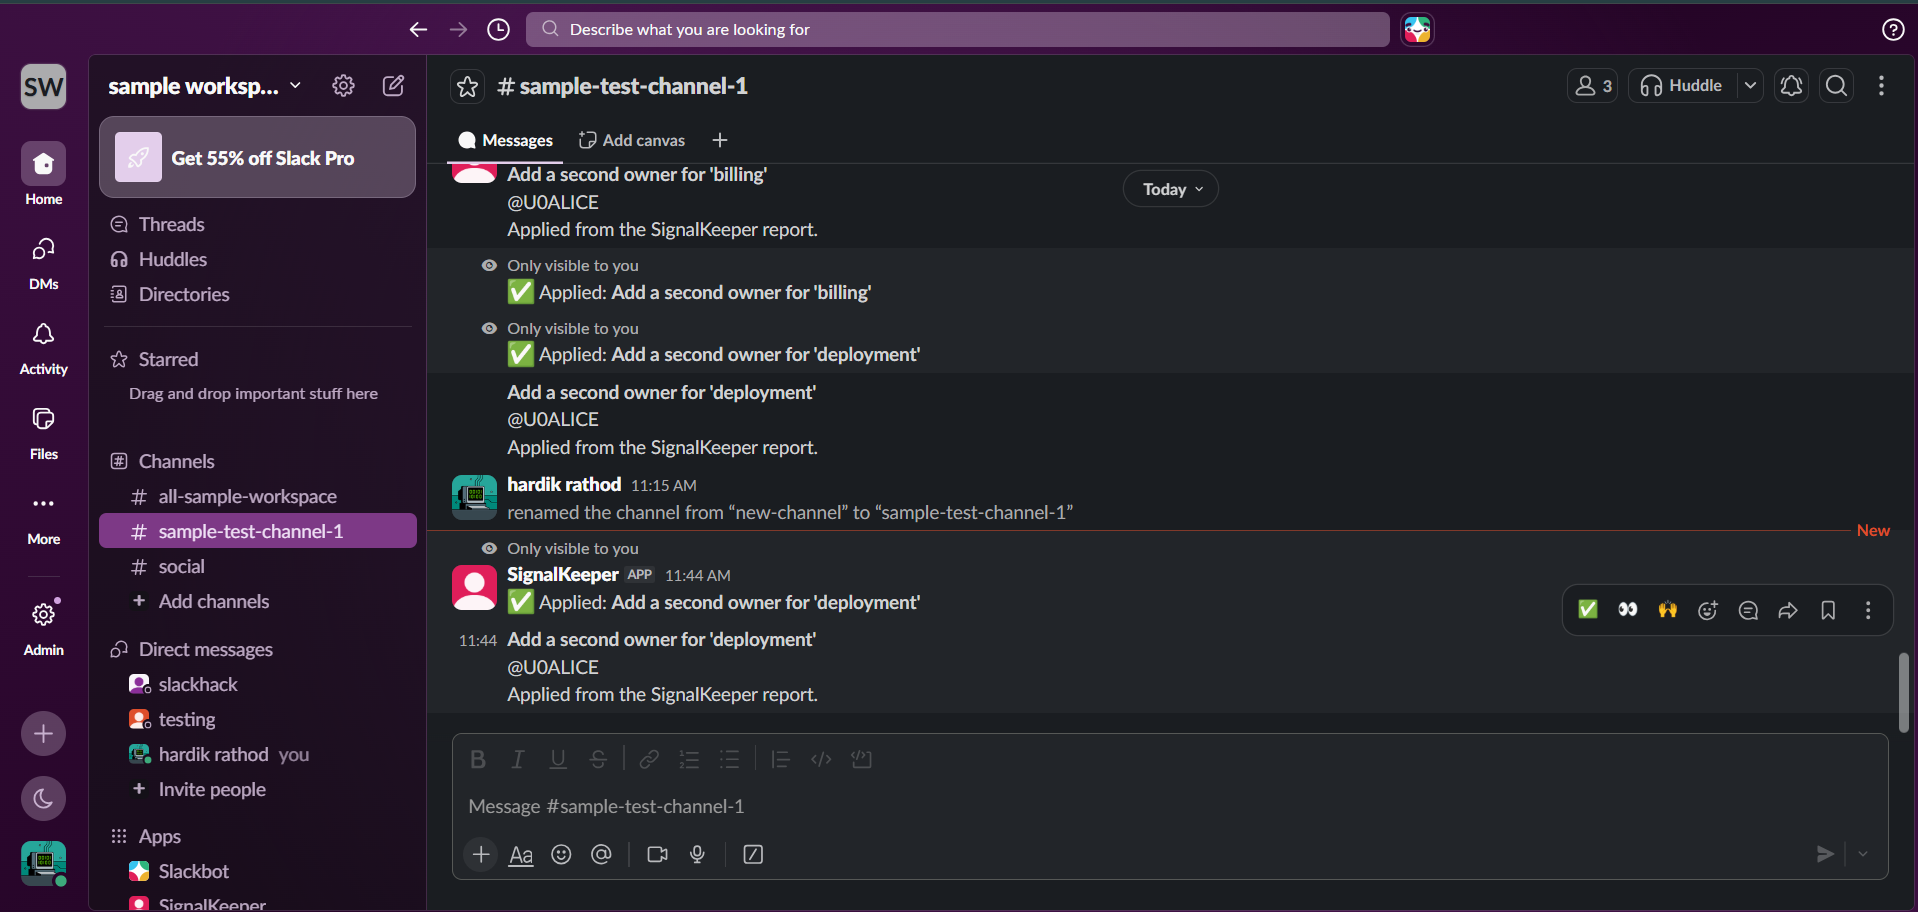Switch to the Messages tab
Image resolution: width=1918 pixels, height=912 pixels.
[x=505, y=141]
